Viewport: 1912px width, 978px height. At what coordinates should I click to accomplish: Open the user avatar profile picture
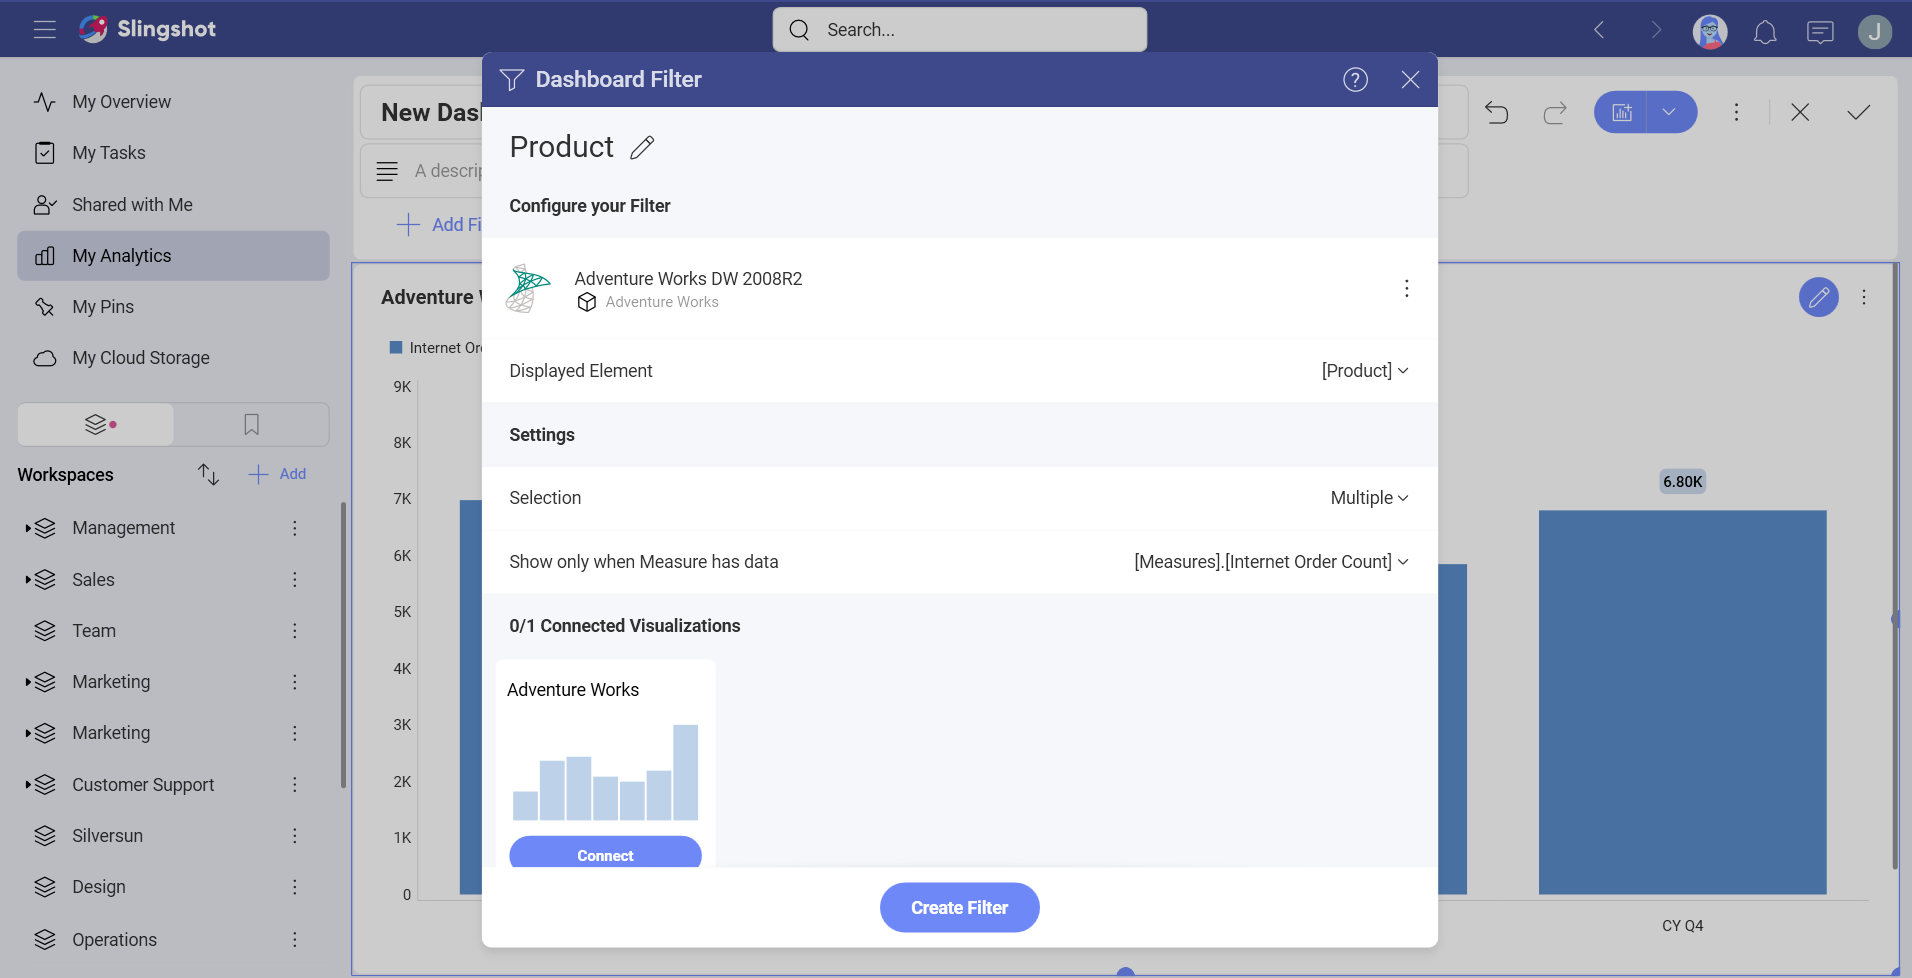coord(1710,31)
